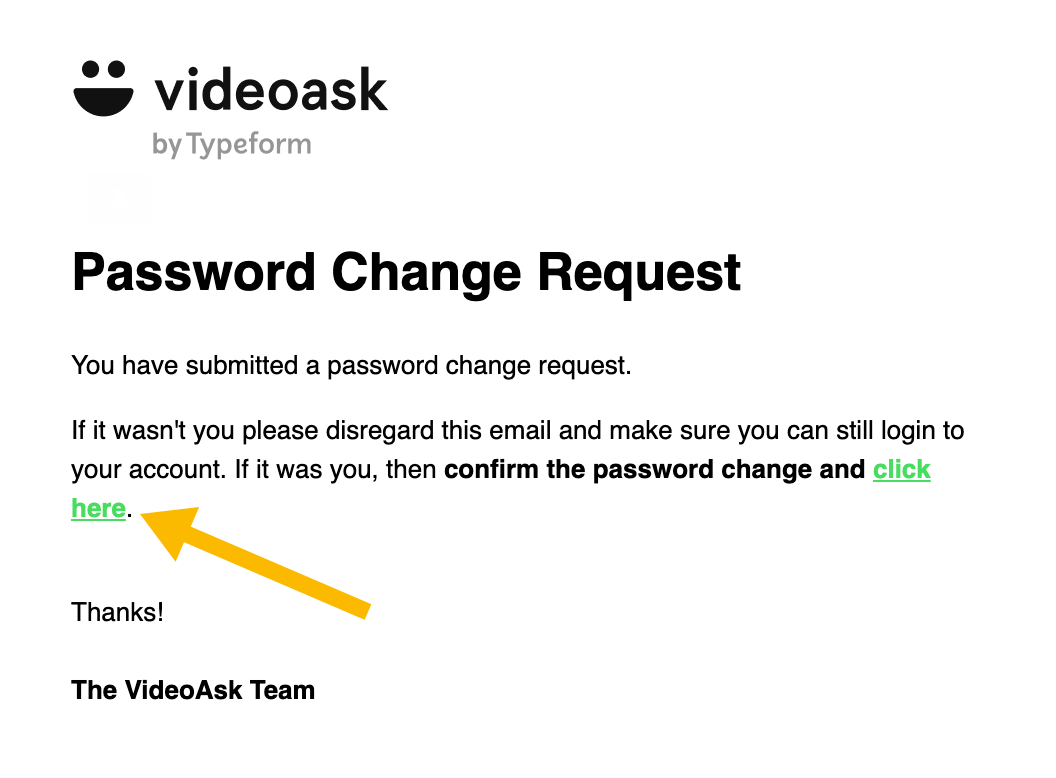The image size is (1056, 778).
Task: Click "The VideoAsk Team" signature
Action: (x=193, y=690)
